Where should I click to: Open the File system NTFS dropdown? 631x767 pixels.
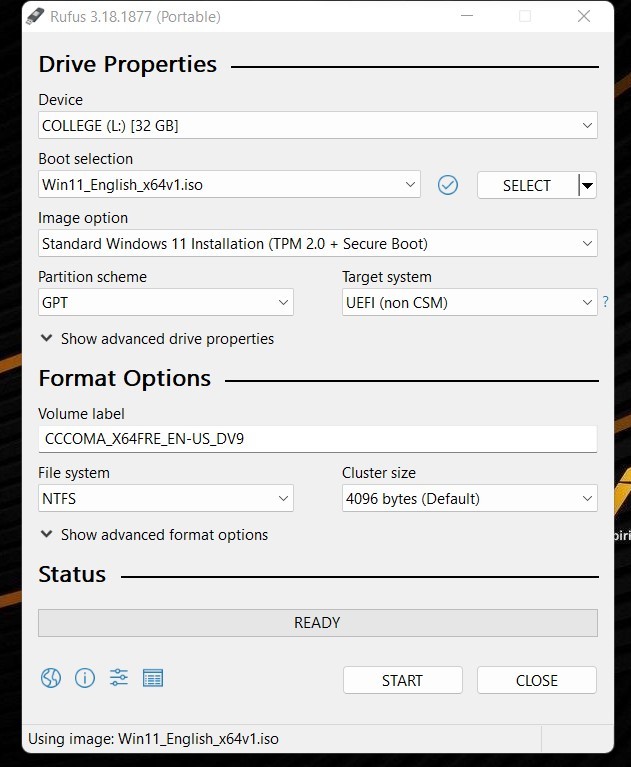point(166,498)
